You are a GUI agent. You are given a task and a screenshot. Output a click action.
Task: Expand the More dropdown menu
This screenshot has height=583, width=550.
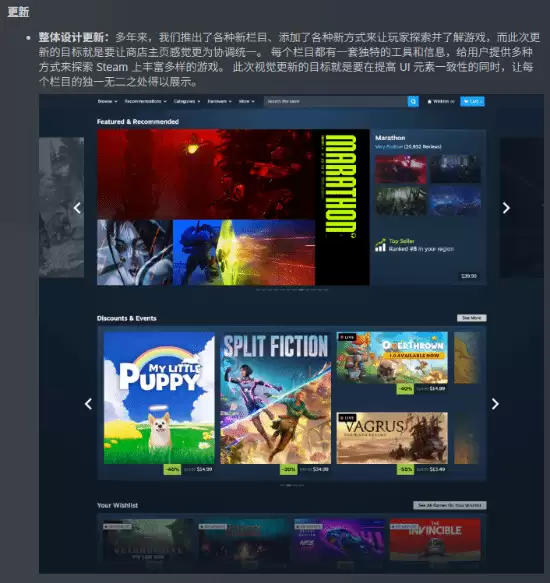point(247,101)
